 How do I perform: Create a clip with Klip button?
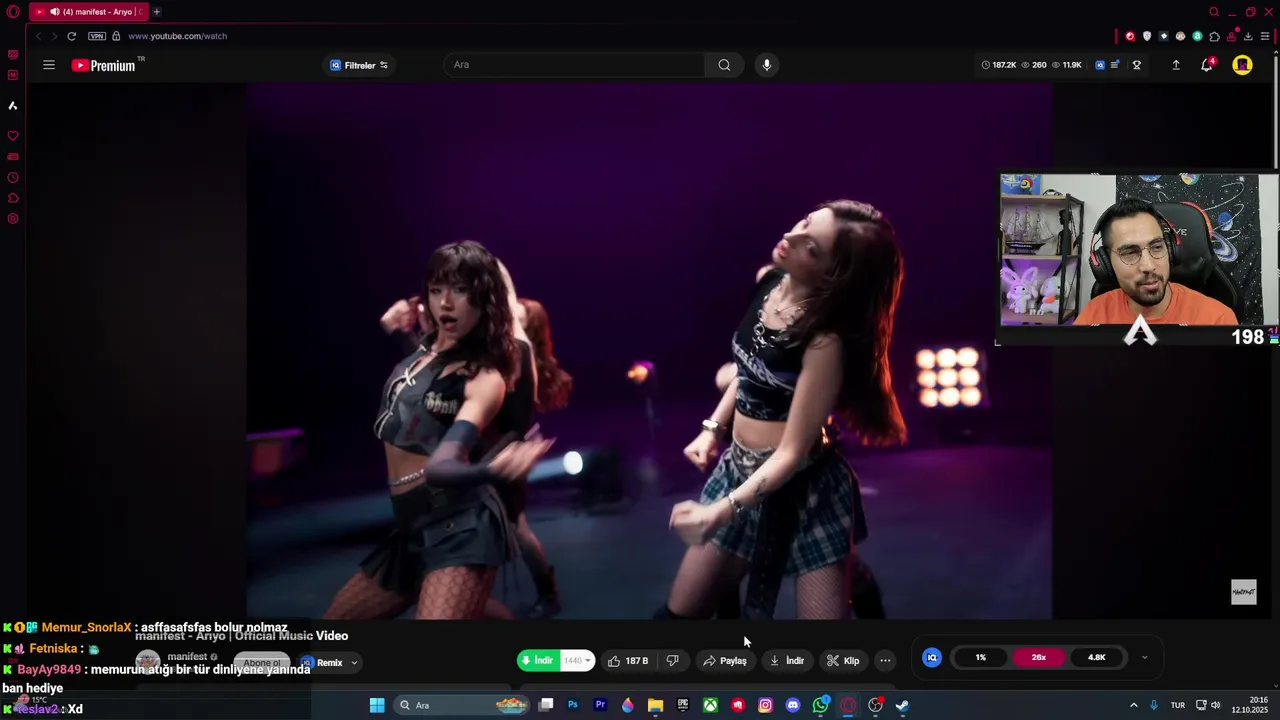(x=843, y=661)
